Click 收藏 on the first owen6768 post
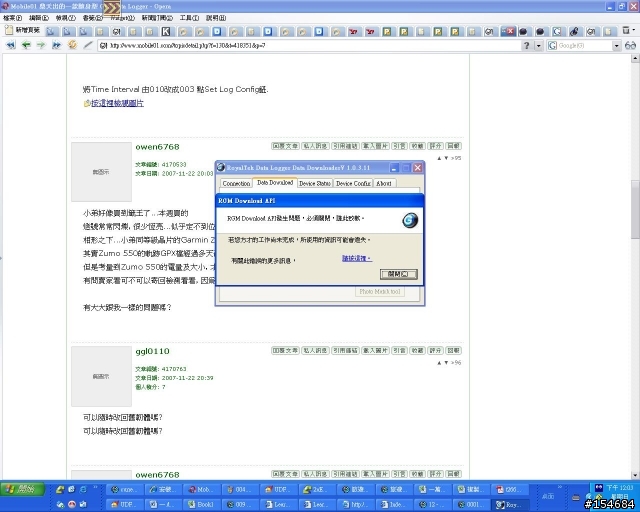Image resolution: width=640 pixels, height=512 pixels. tap(417, 146)
